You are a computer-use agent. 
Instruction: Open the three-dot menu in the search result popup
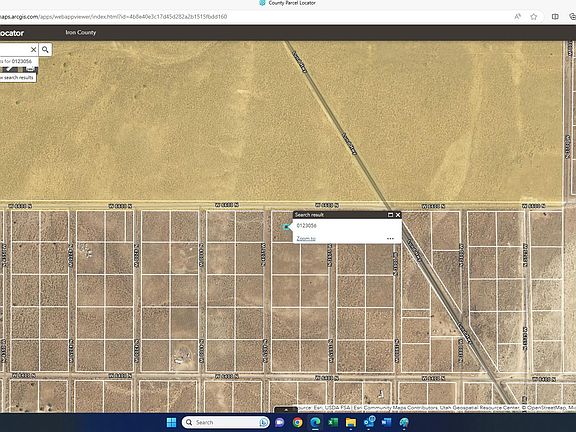pyautogui.click(x=390, y=238)
